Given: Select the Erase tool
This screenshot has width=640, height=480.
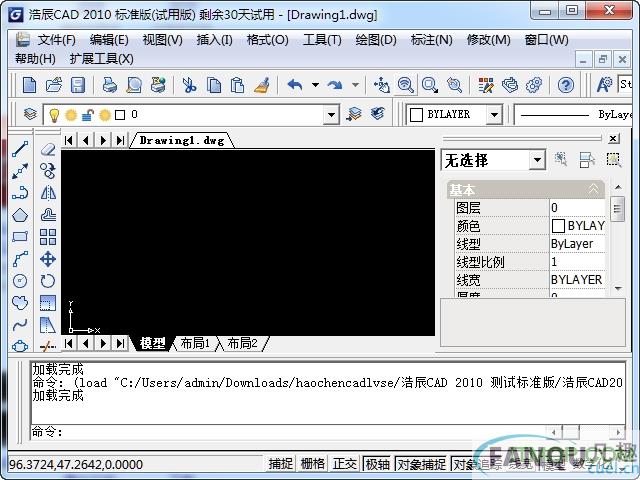Looking at the screenshot, I should [48, 149].
